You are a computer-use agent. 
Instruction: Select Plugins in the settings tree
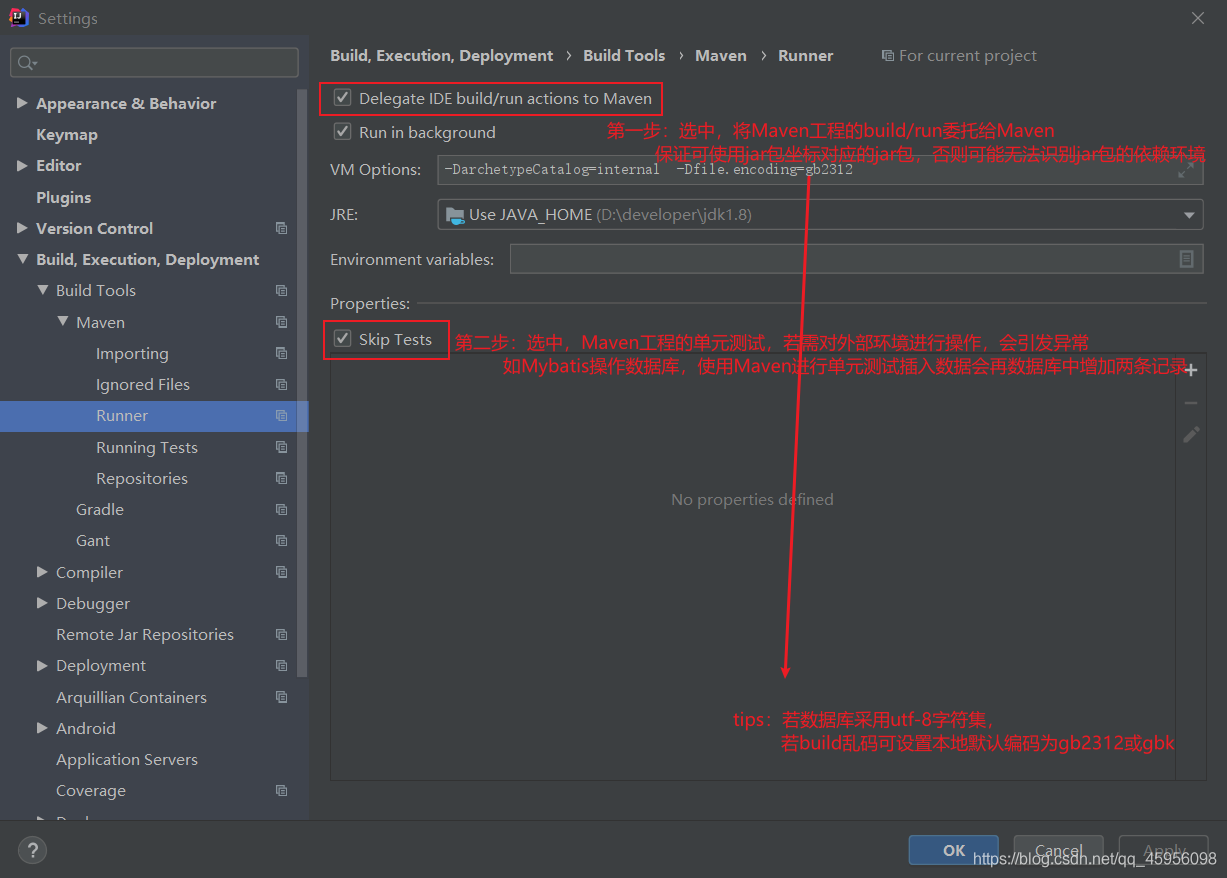click(64, 197)
